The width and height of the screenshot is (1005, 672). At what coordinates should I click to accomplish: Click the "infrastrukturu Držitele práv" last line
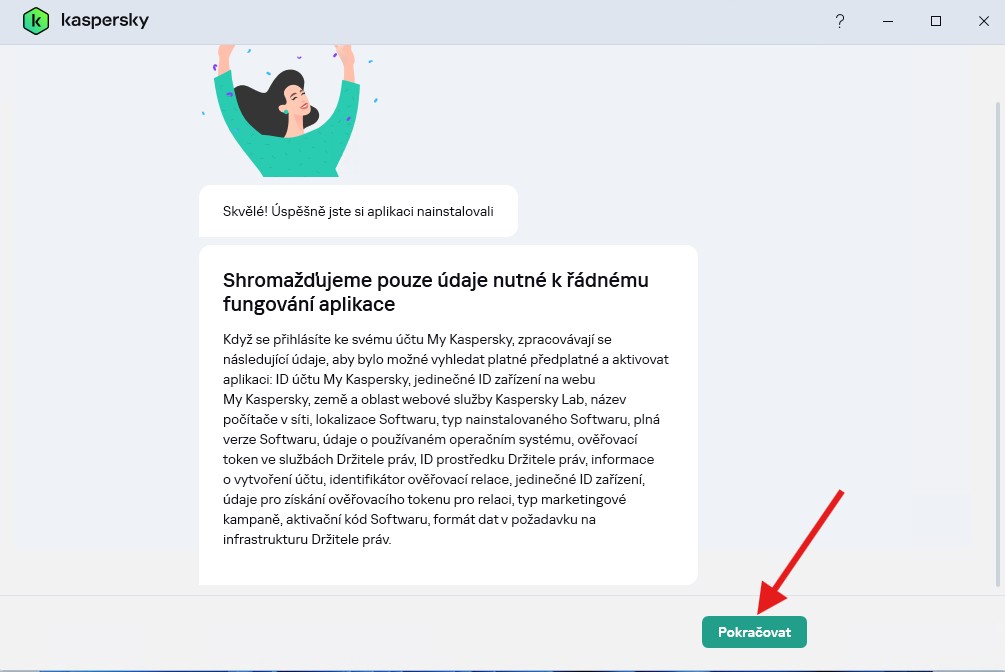pos(307,540)
